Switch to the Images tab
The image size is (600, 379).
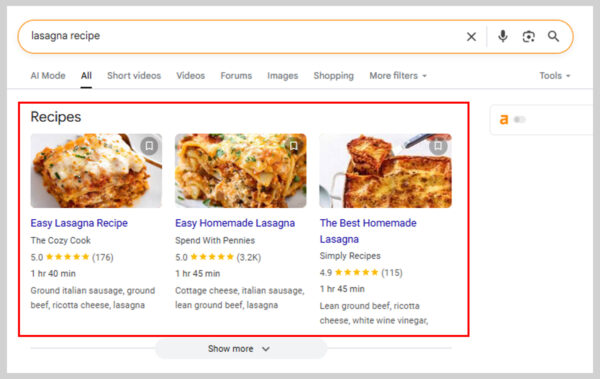click(x=282, y=76)
